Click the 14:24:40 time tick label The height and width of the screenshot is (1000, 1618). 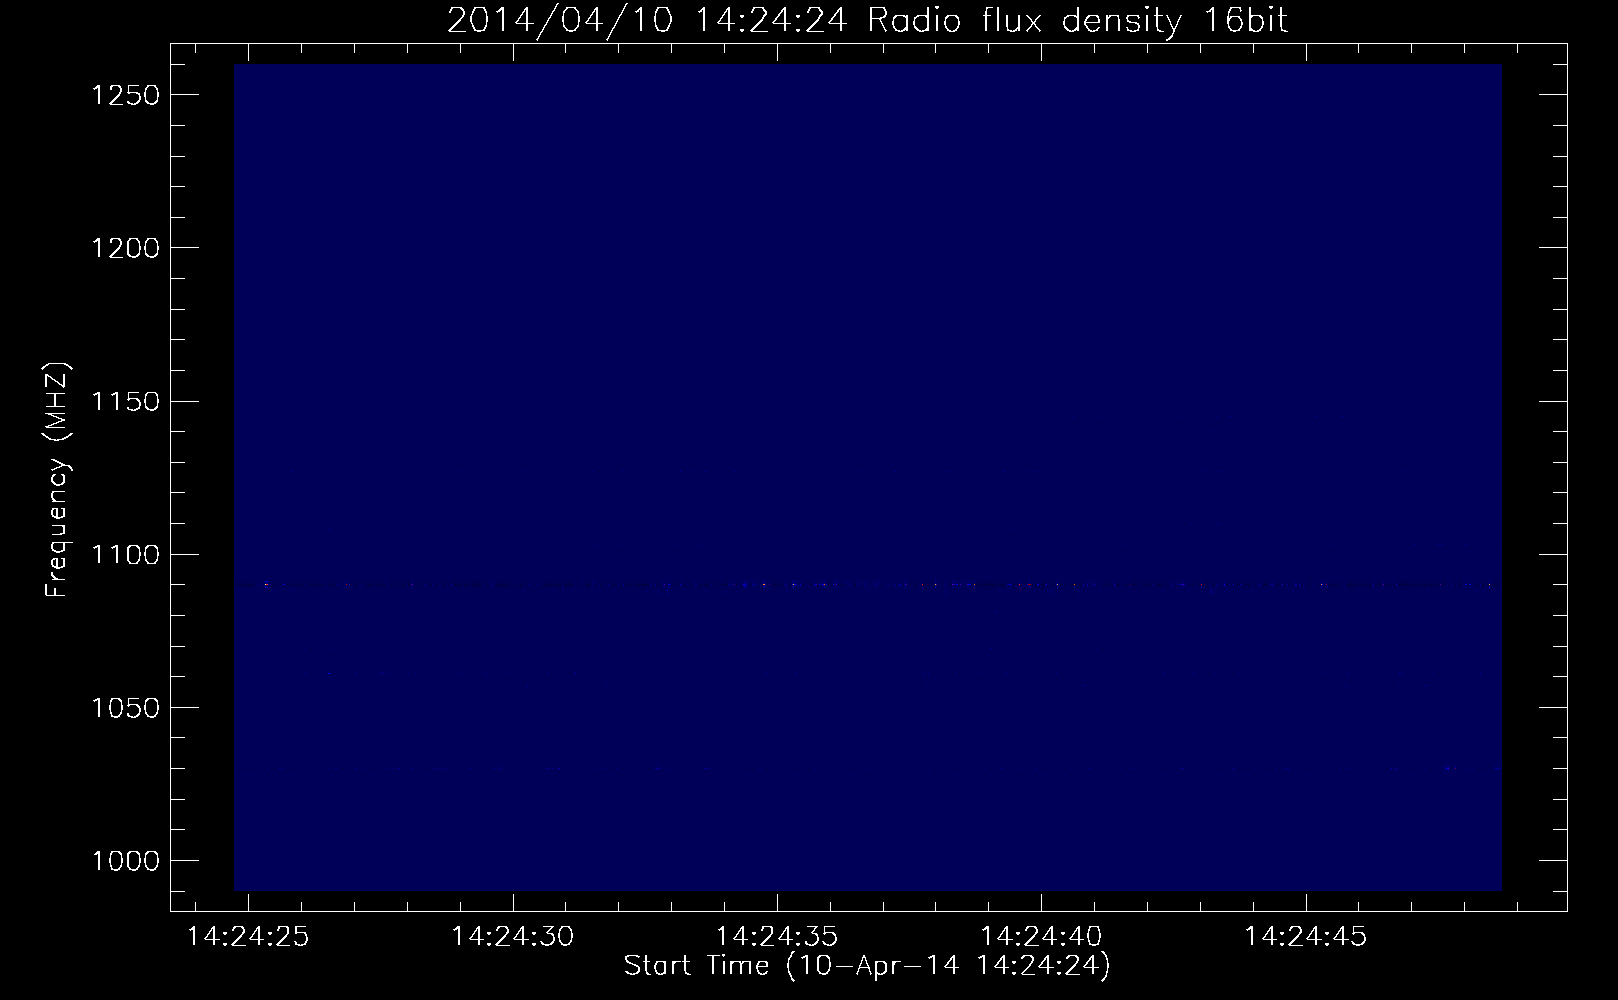coord(1041,937)
